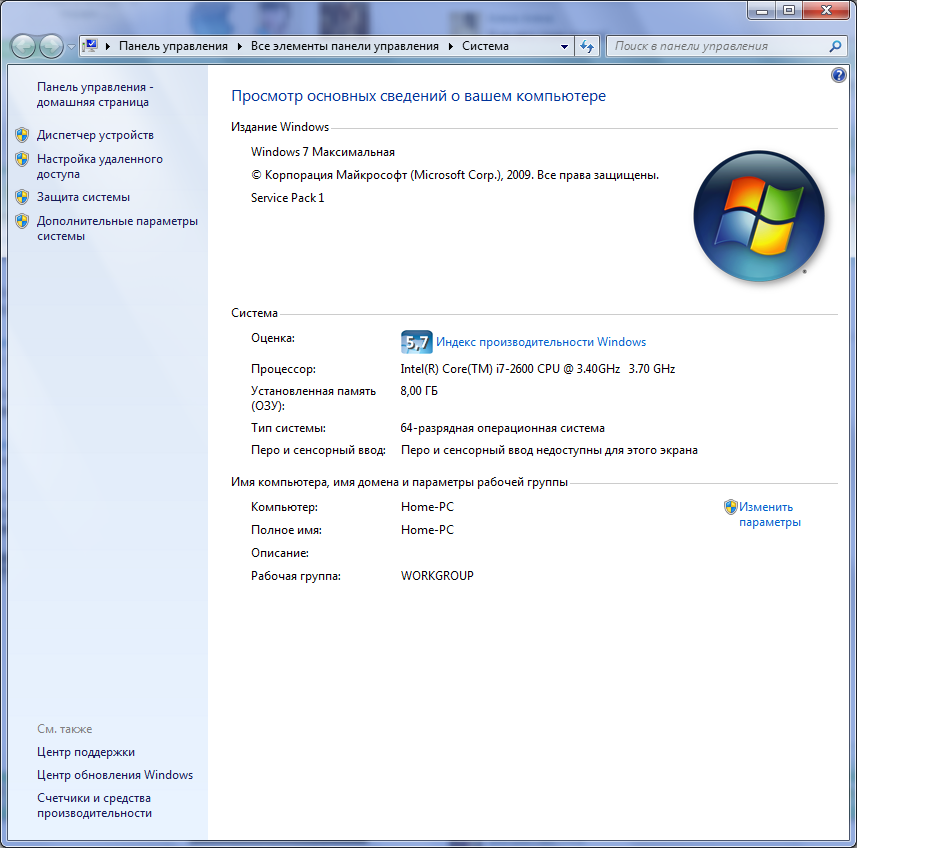Open address bar history dropdown arrow
The height and width of the screenshot is (848, 937).
click(564, 47)
